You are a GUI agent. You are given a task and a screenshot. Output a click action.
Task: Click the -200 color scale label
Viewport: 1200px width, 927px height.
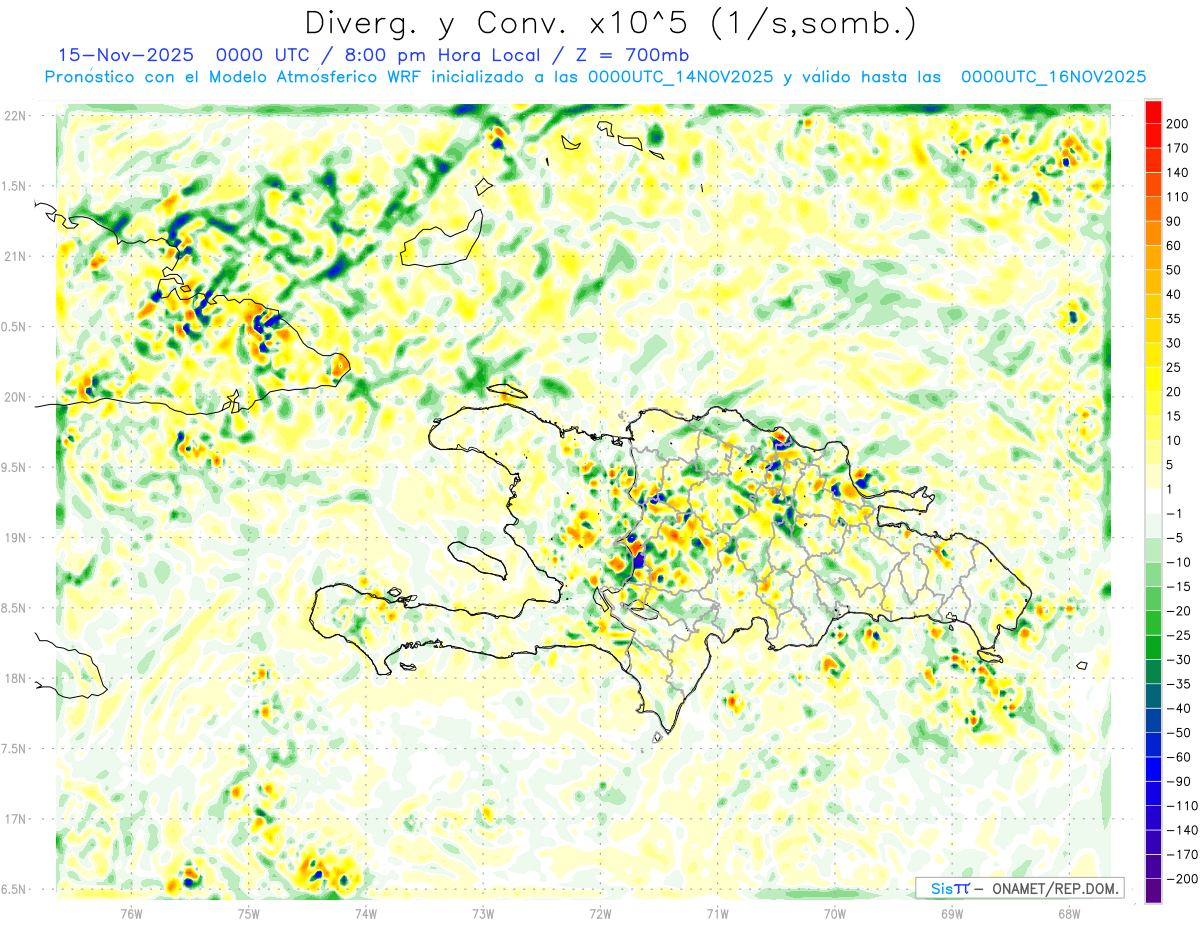click(1181, 879)
